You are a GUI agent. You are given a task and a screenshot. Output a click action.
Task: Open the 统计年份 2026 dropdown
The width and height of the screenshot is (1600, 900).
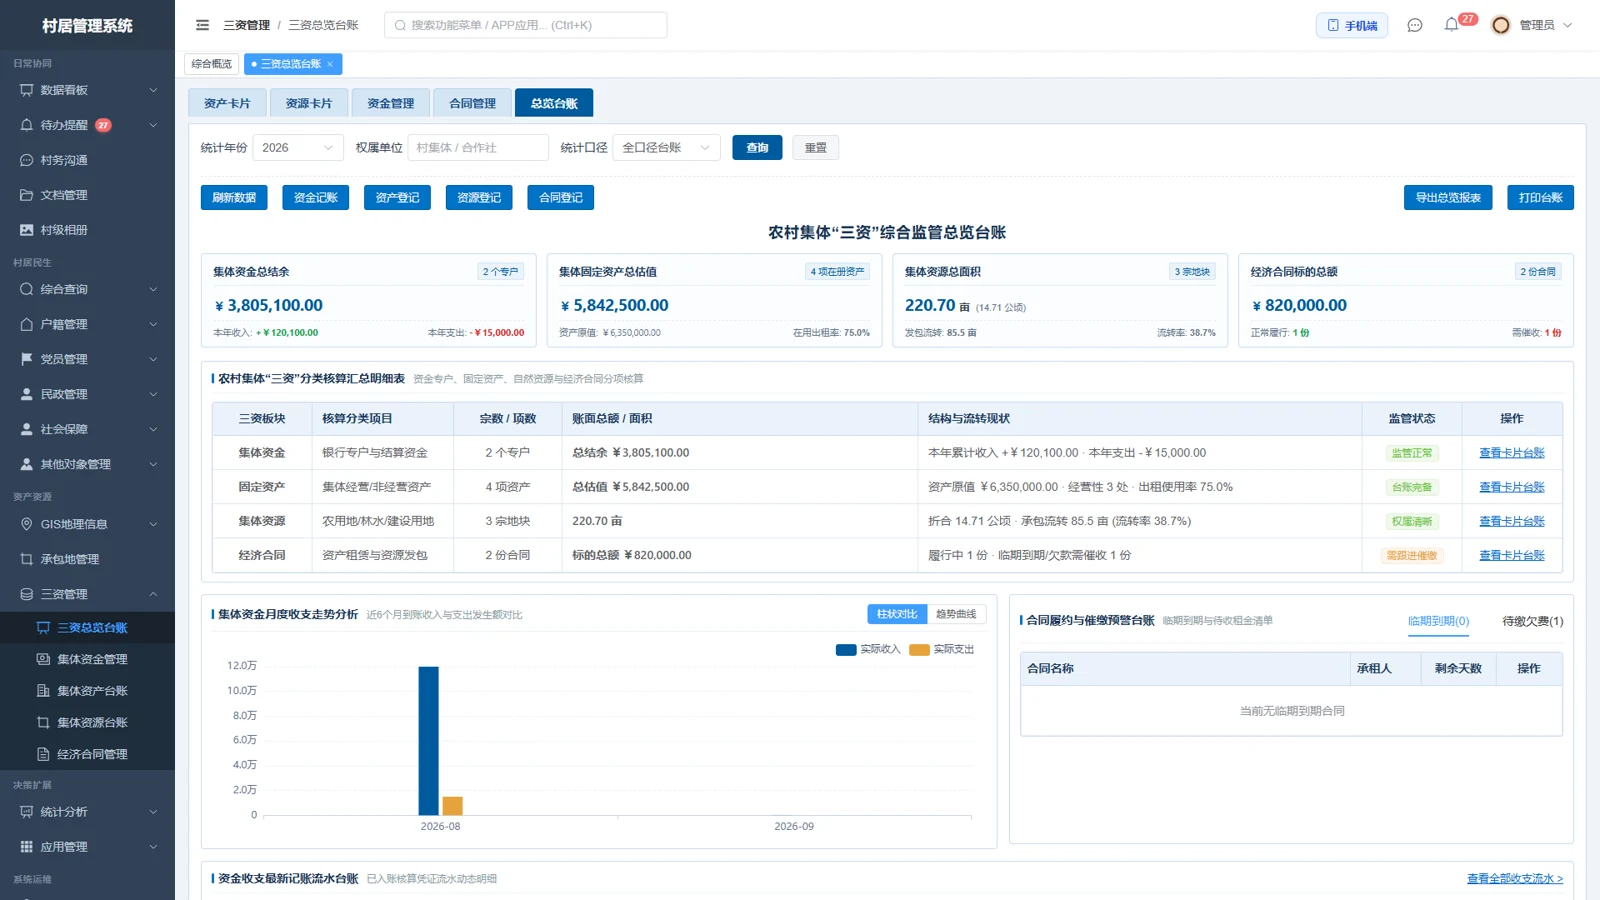298,148
